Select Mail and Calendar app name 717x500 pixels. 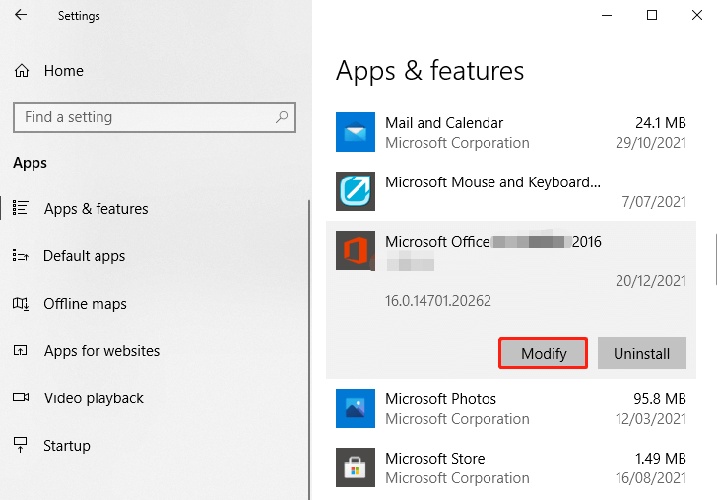(x=444, y=123)
